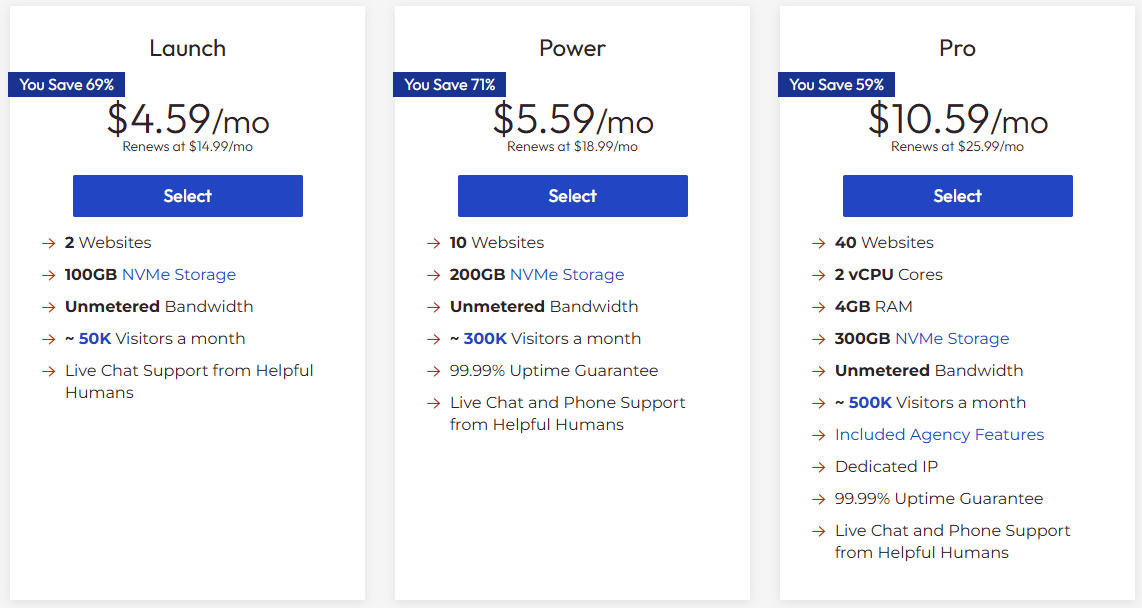Select the Power plan
Screen dimensions: 1142x608
click(572, 196)
